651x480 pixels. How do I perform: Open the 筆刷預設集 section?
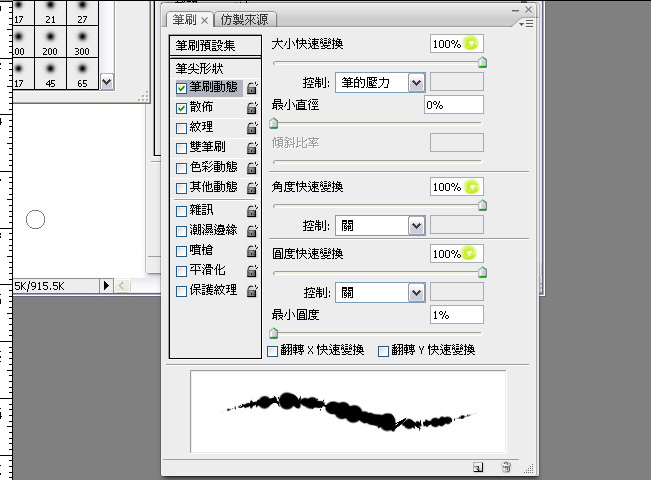pyautogui.click(x=215, y=45)
